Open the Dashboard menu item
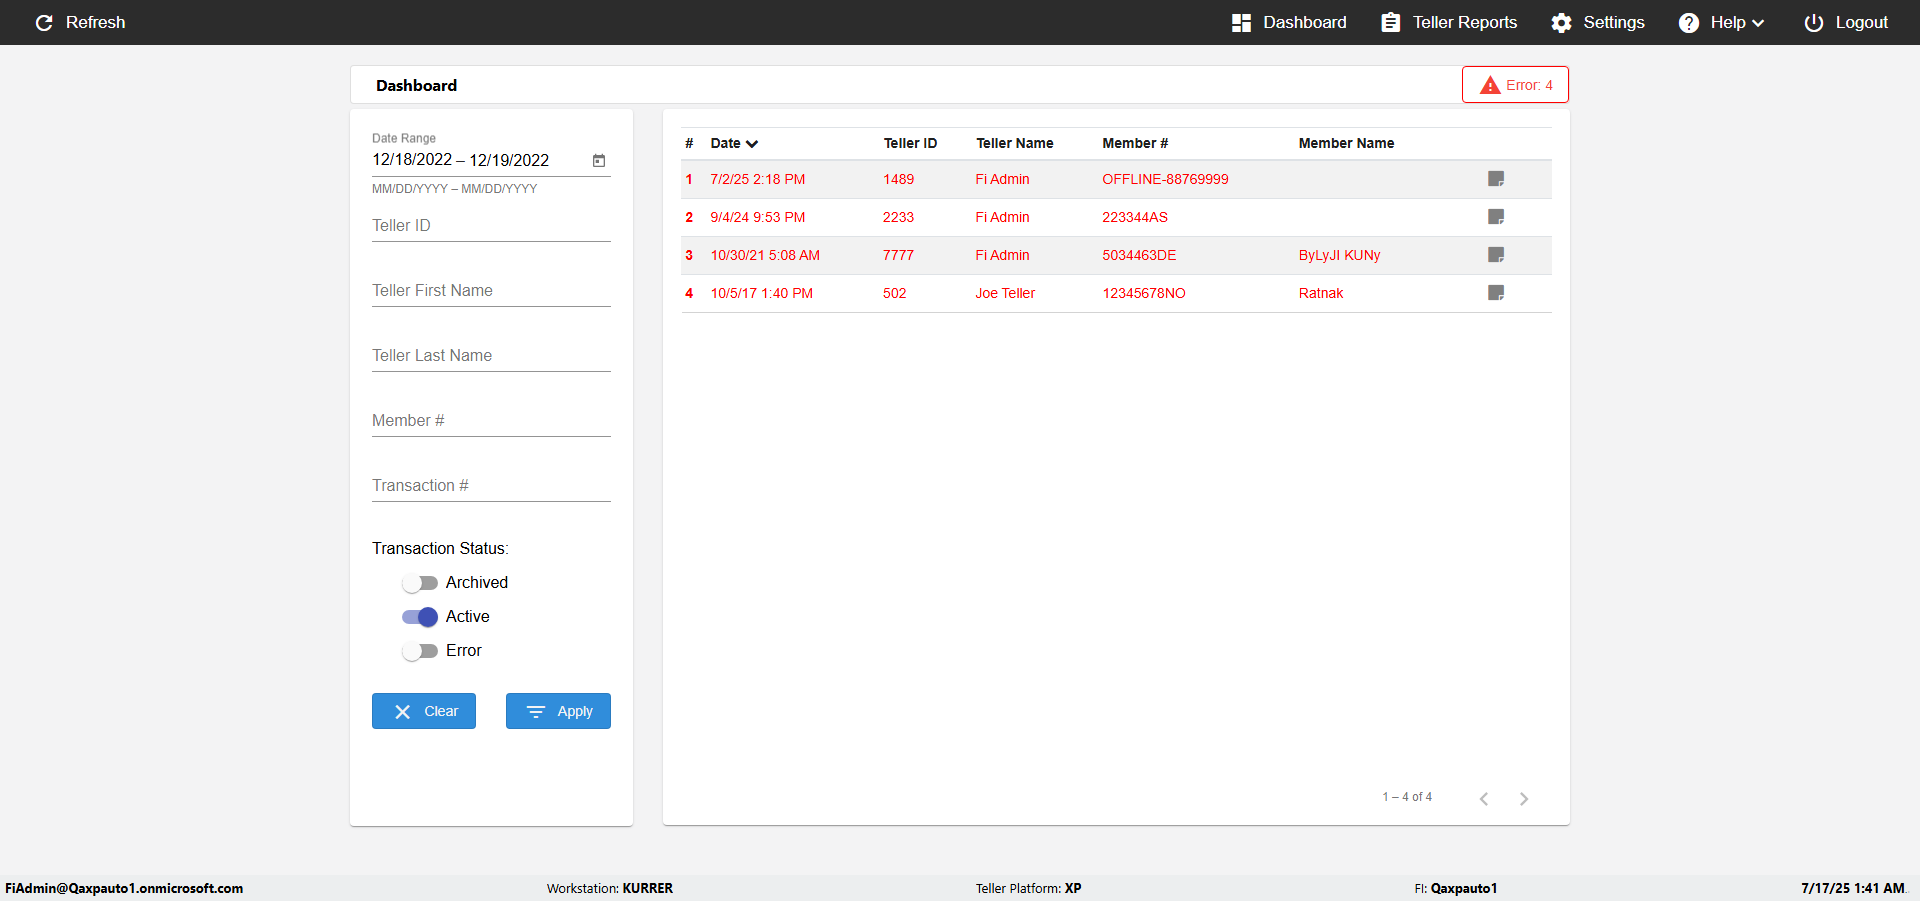This screenshot has width=1920, height=901. pyautogui.click(x=1288, y=22)
